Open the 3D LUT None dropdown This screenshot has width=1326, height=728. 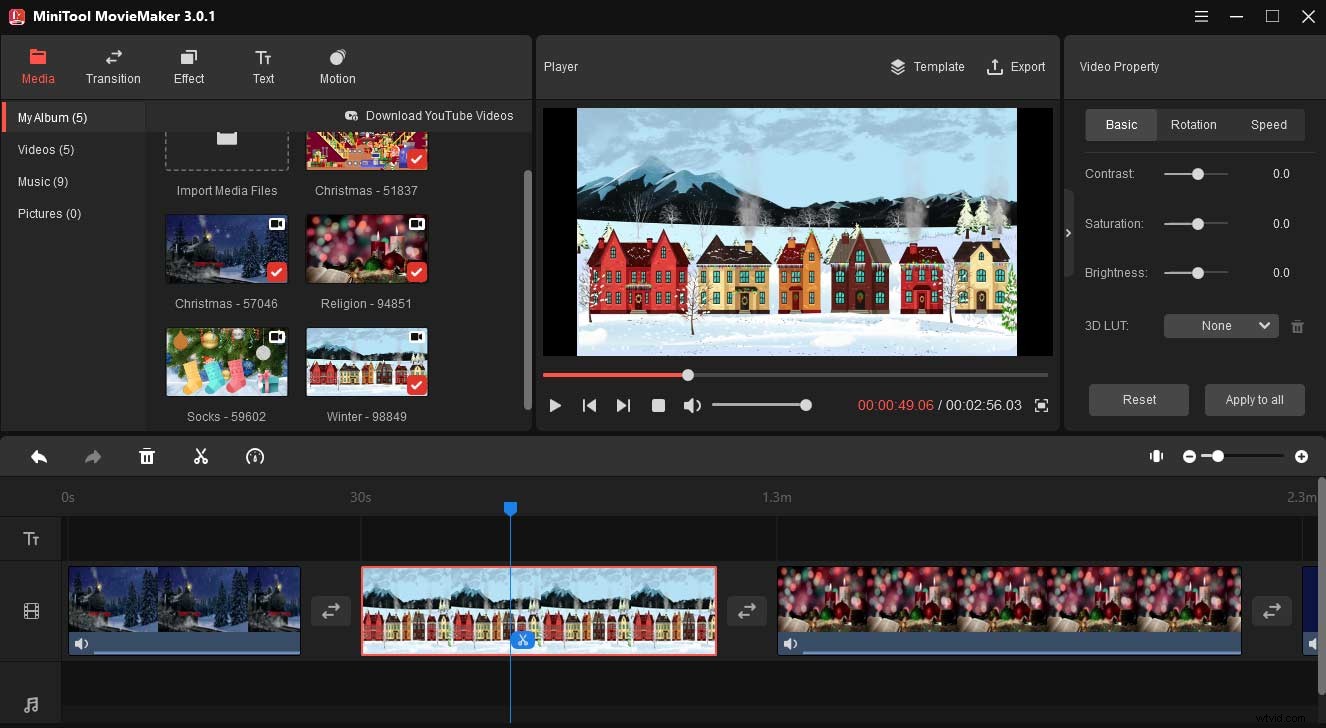(1220, 325)
